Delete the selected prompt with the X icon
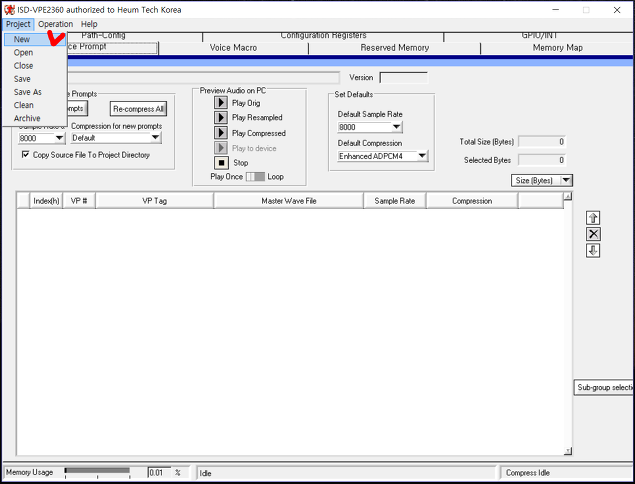635x484 pixels. (593, 234)
